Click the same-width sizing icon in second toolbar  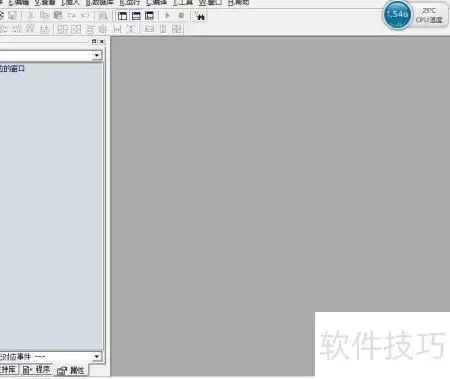point(149,29)
